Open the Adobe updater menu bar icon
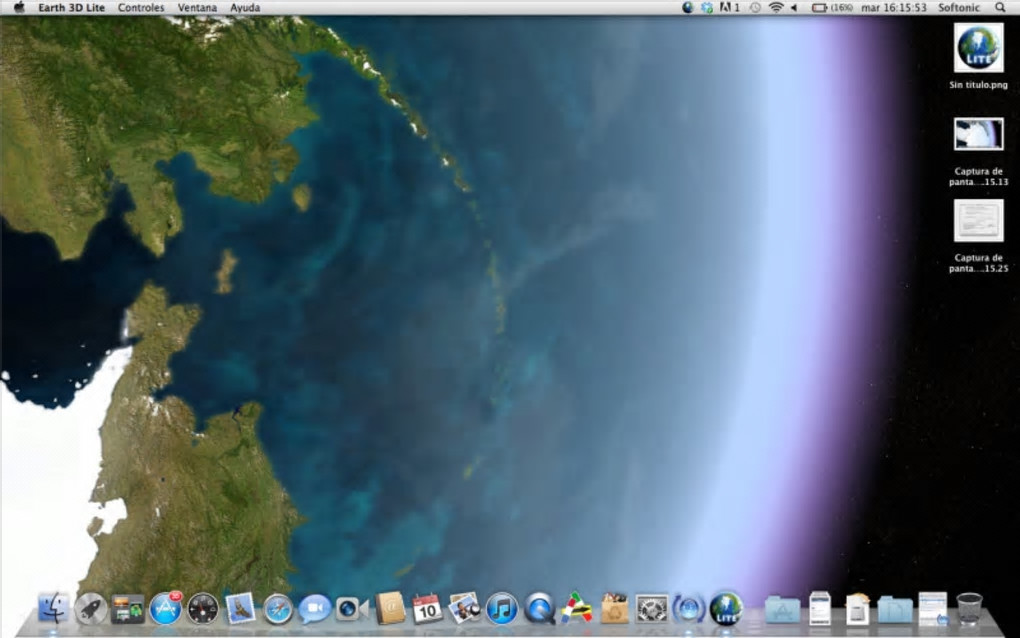Image resolution: width=1020 pixels, height=638 pixels. (729, 8)
